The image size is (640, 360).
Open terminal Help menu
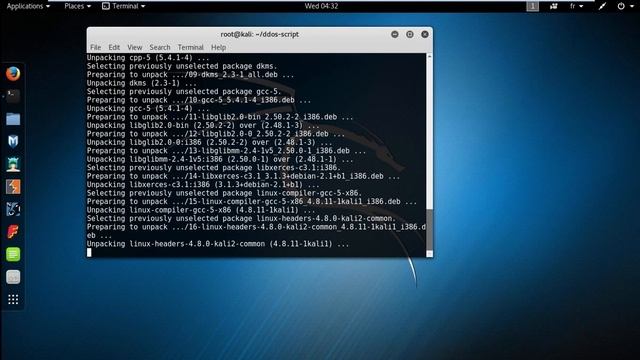pos(218,47)
